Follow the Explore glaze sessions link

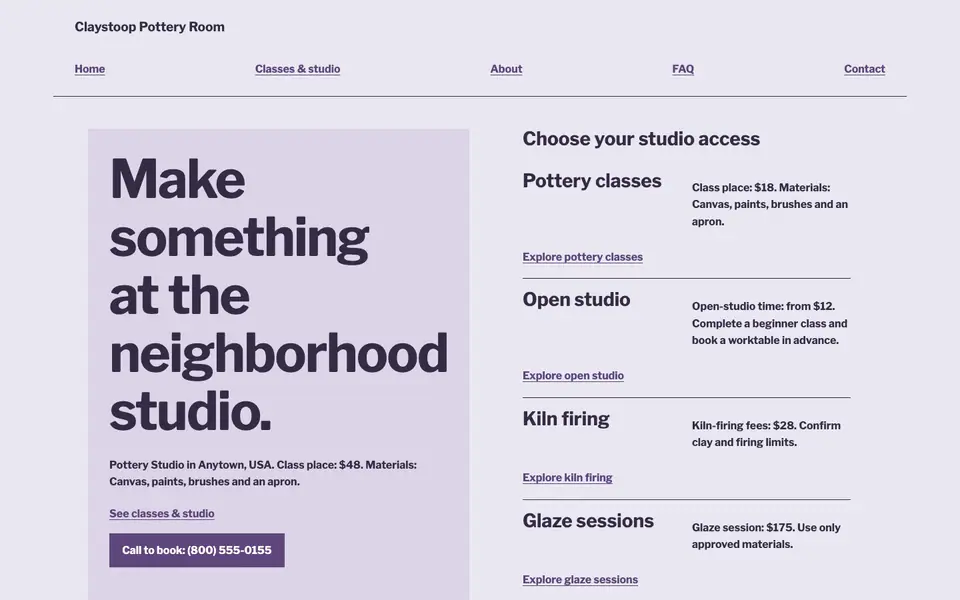(580, 580)
